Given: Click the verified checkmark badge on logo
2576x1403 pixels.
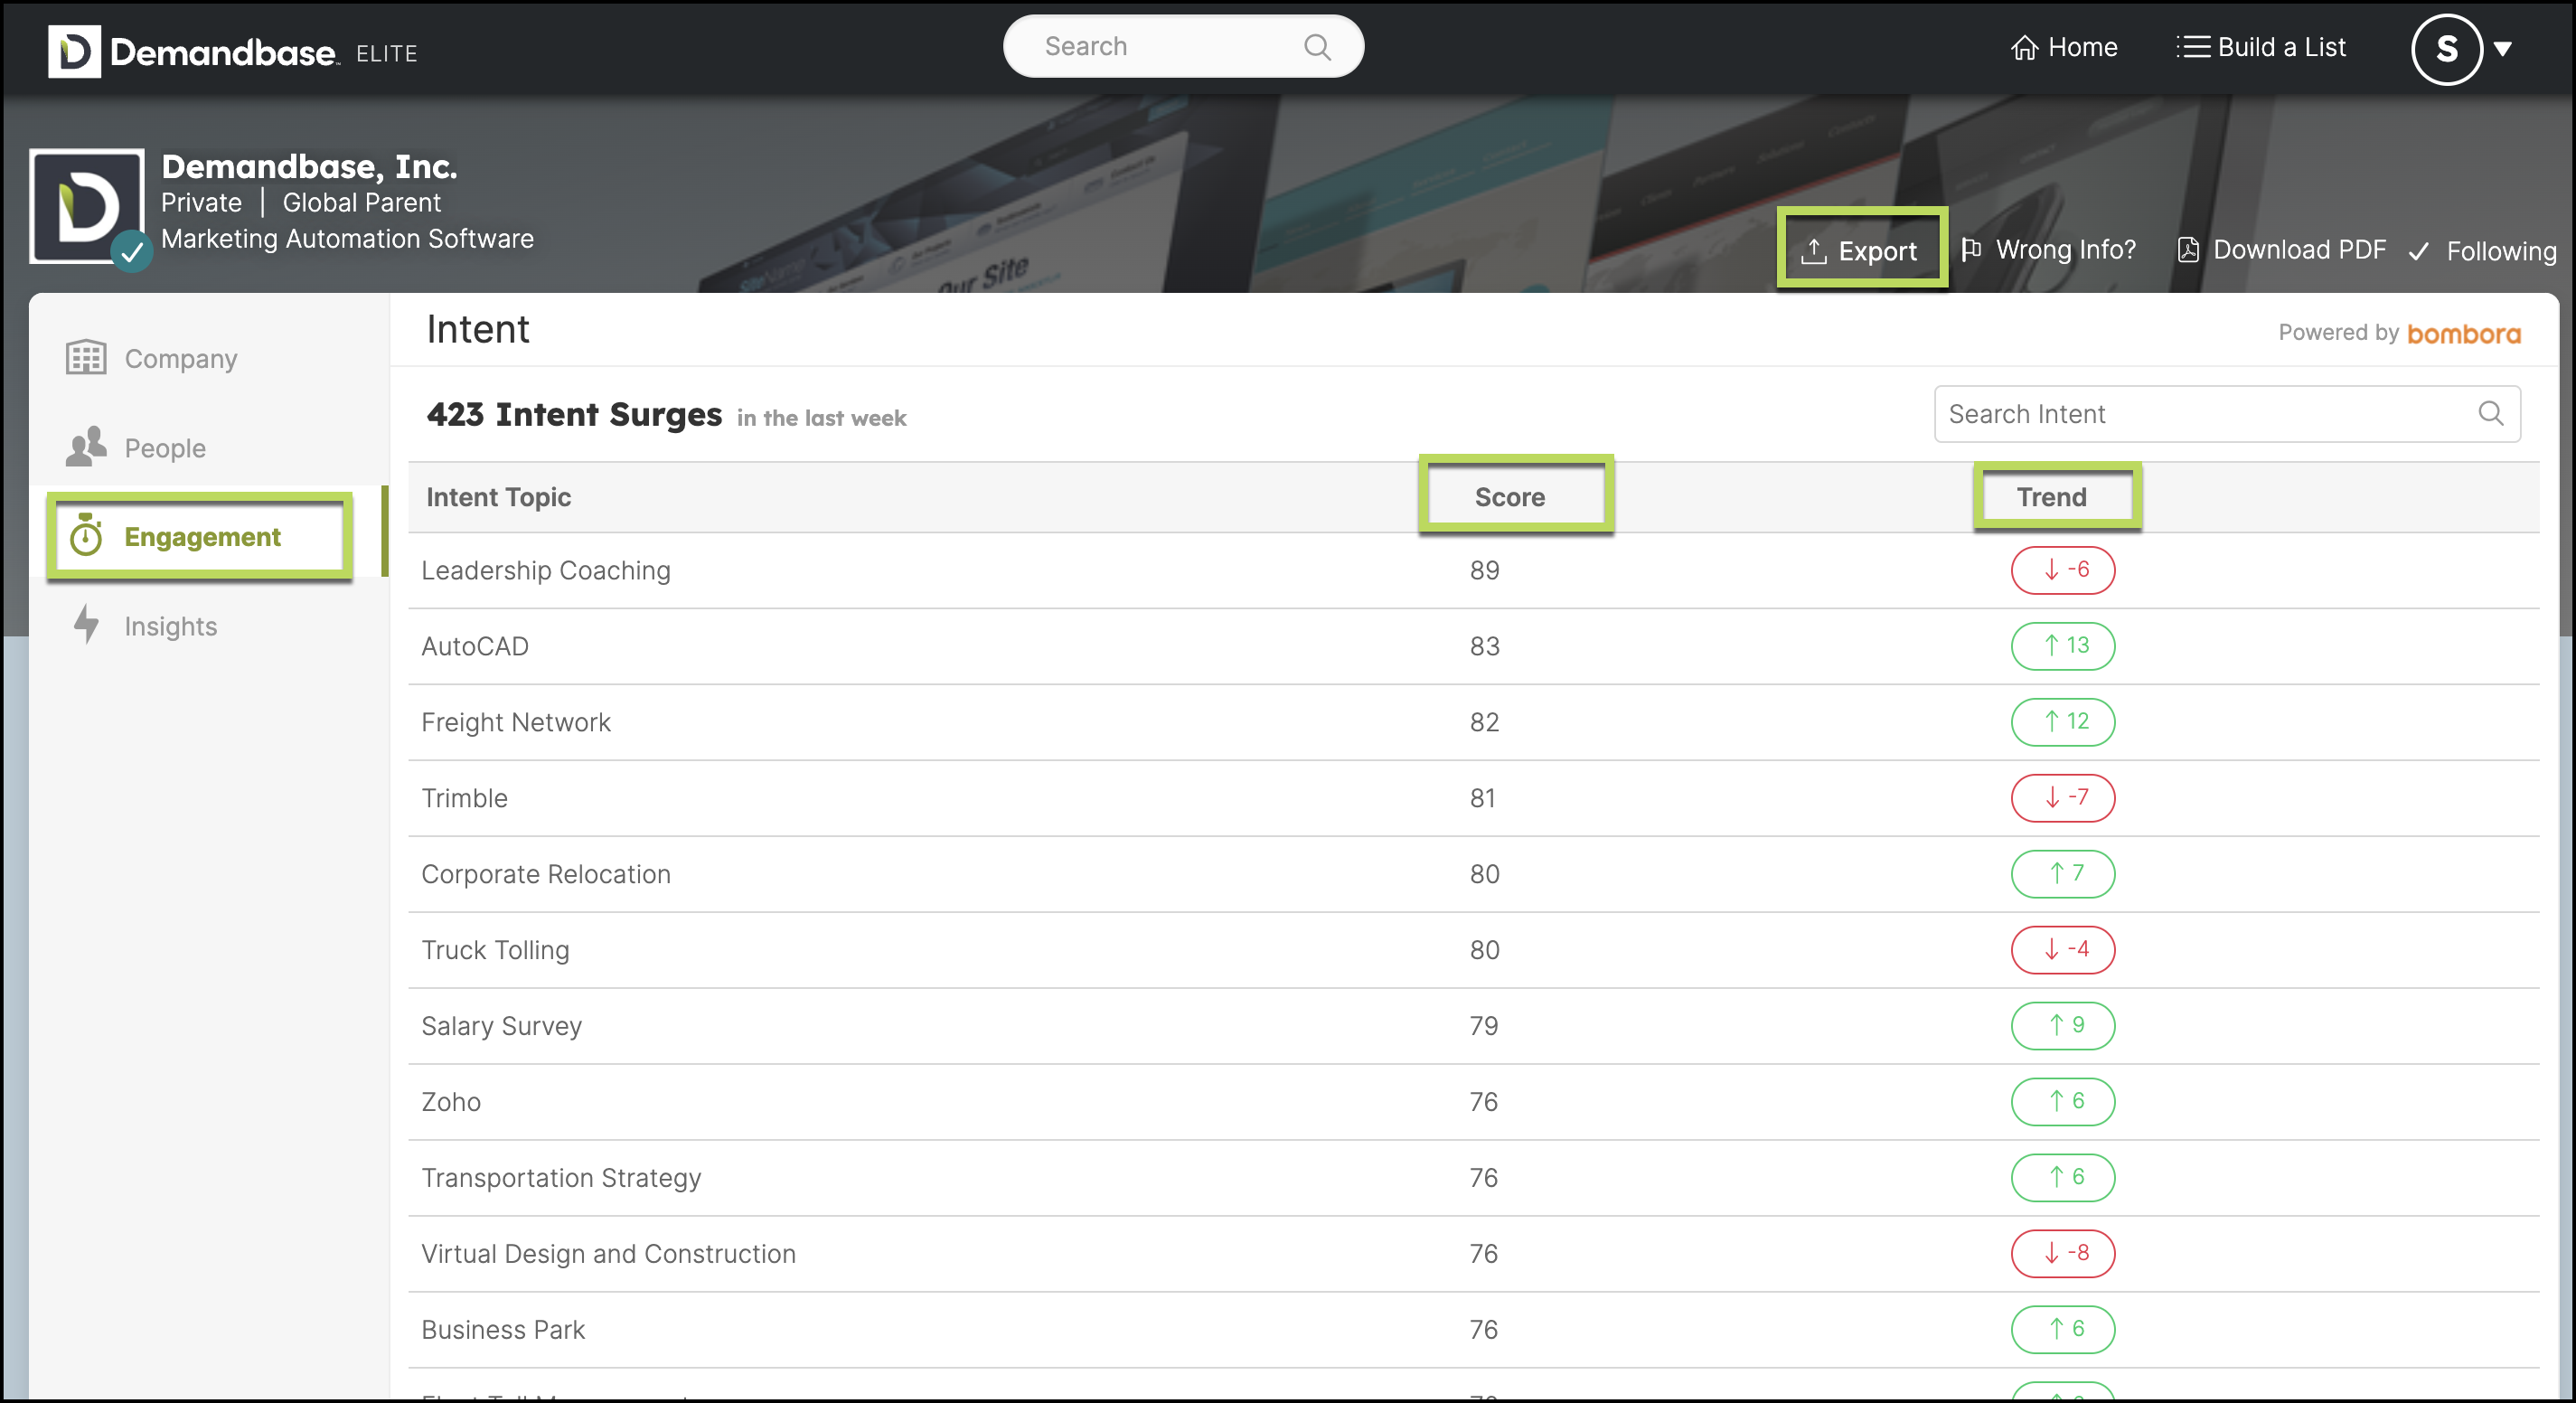Looking at the screenshot, I should point(131,252).
